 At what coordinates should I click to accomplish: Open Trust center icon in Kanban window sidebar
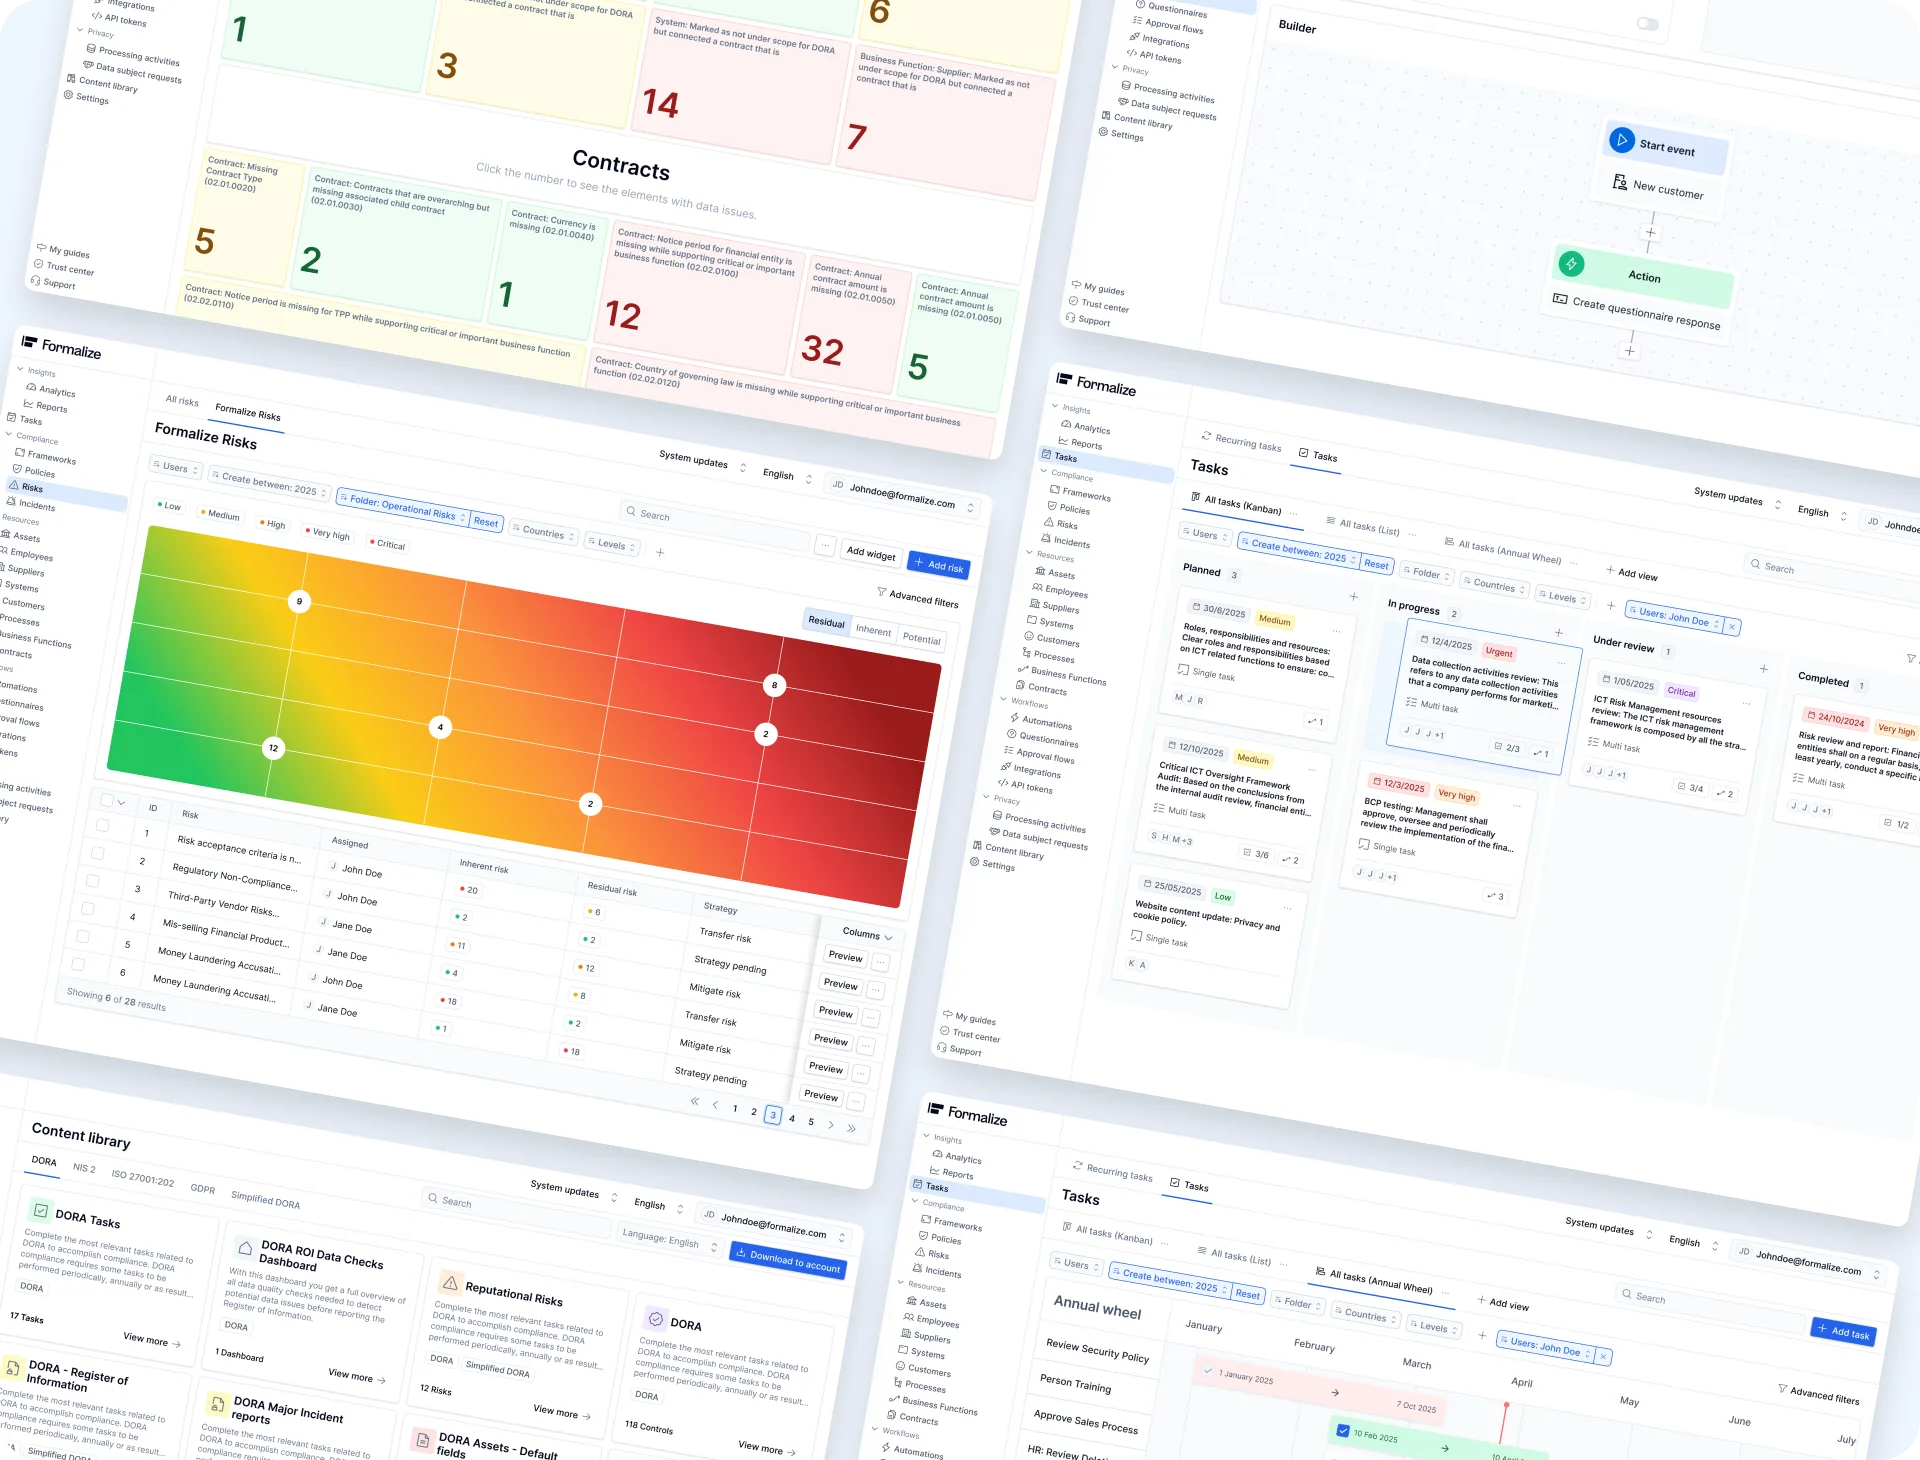point(945,1031)
